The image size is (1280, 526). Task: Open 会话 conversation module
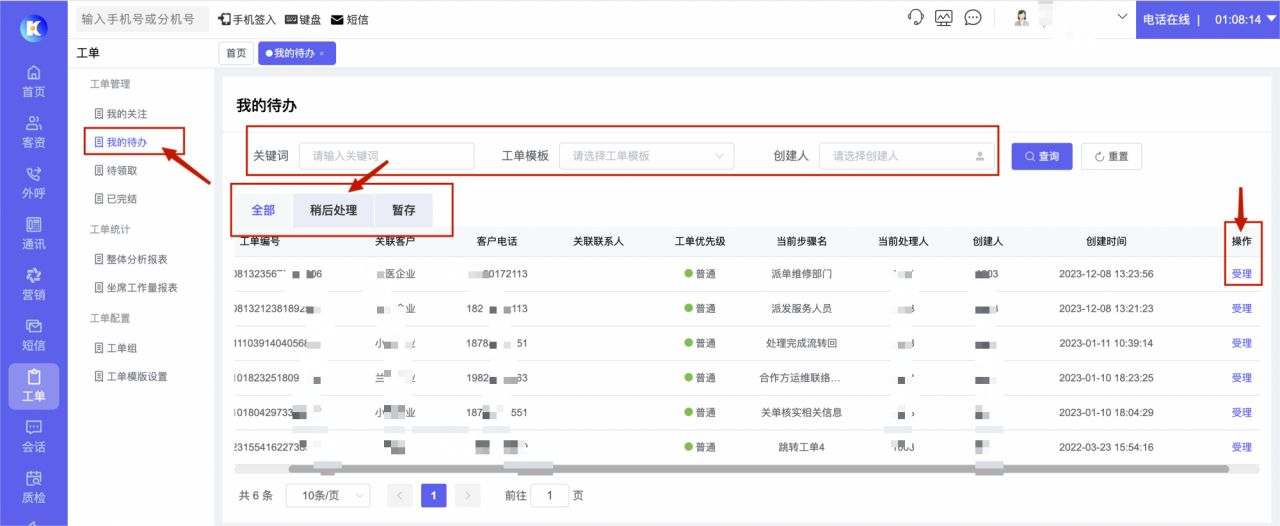pos(33,437)
